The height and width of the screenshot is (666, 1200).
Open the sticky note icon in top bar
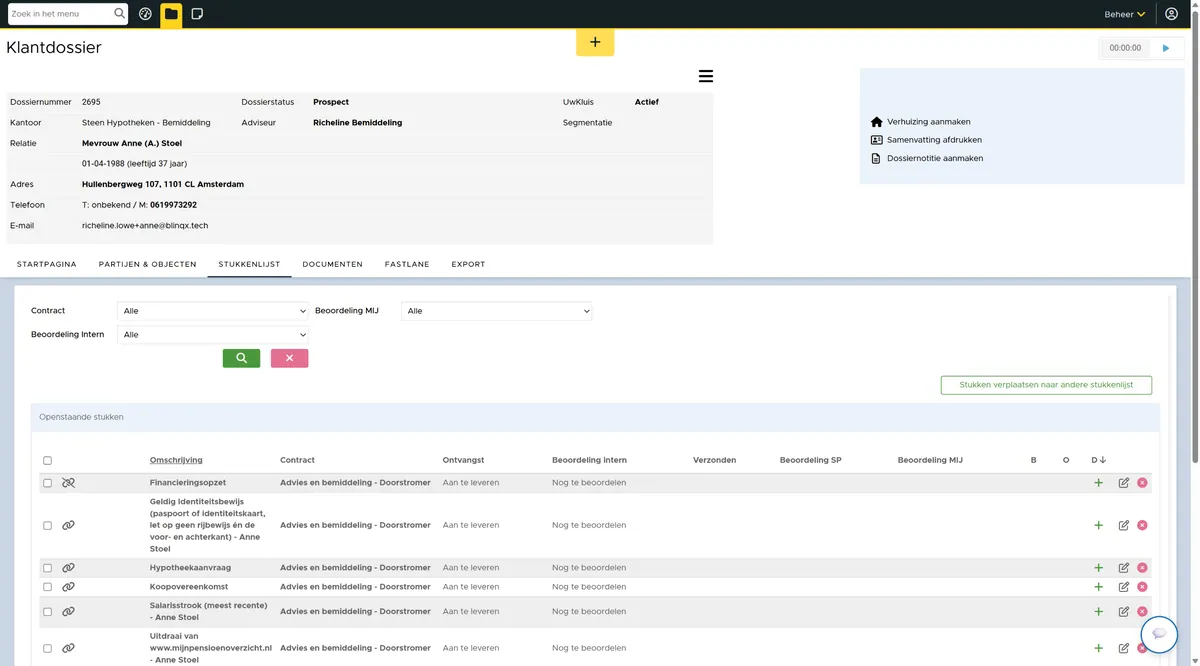click(x=197, y=14)
